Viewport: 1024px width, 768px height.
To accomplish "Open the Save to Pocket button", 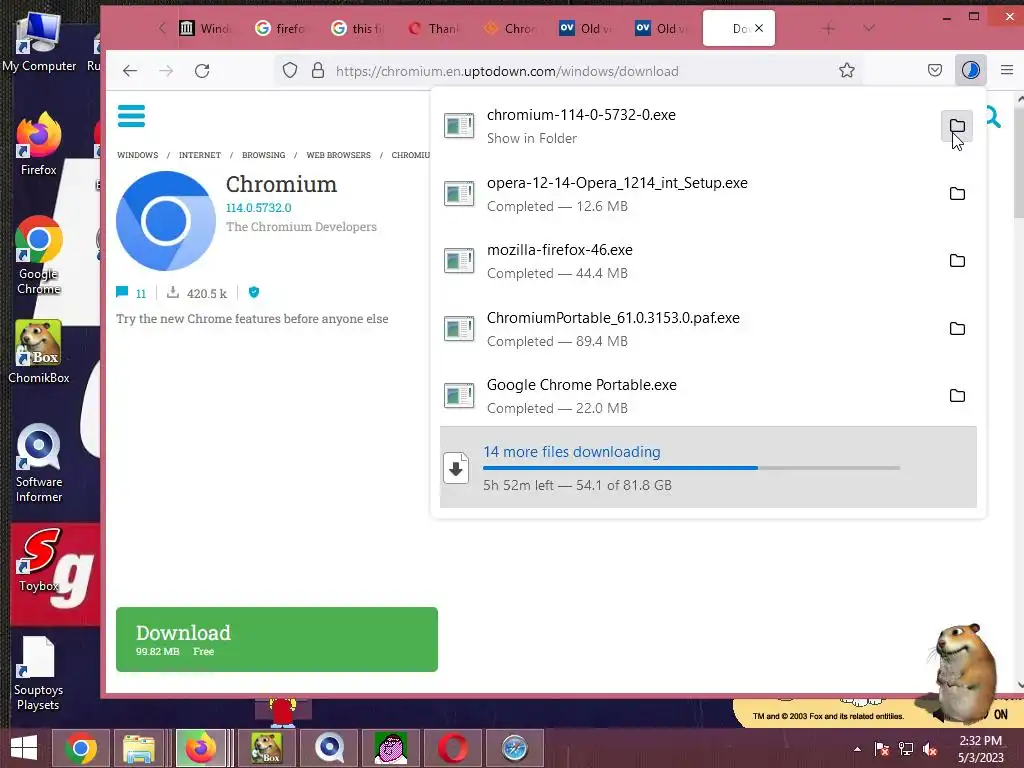I will pos(935,71).
